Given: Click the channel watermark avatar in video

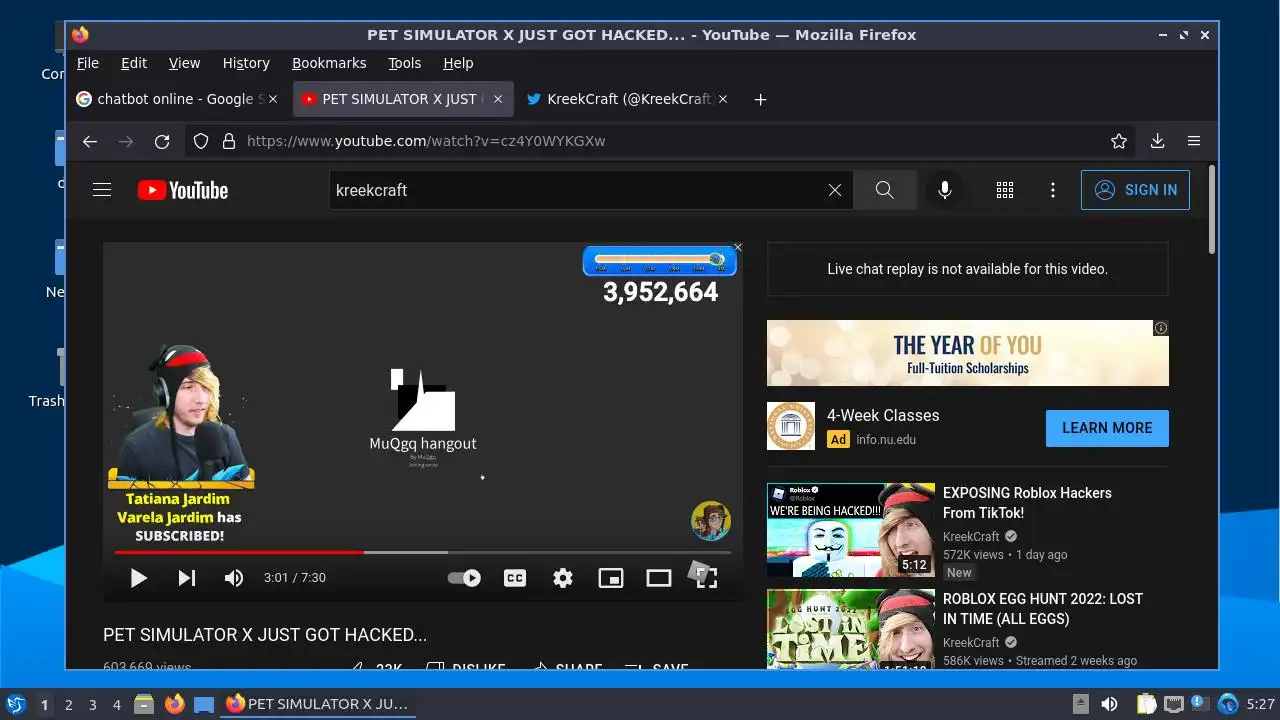Looking at the screenshot, I should [711, 521].
